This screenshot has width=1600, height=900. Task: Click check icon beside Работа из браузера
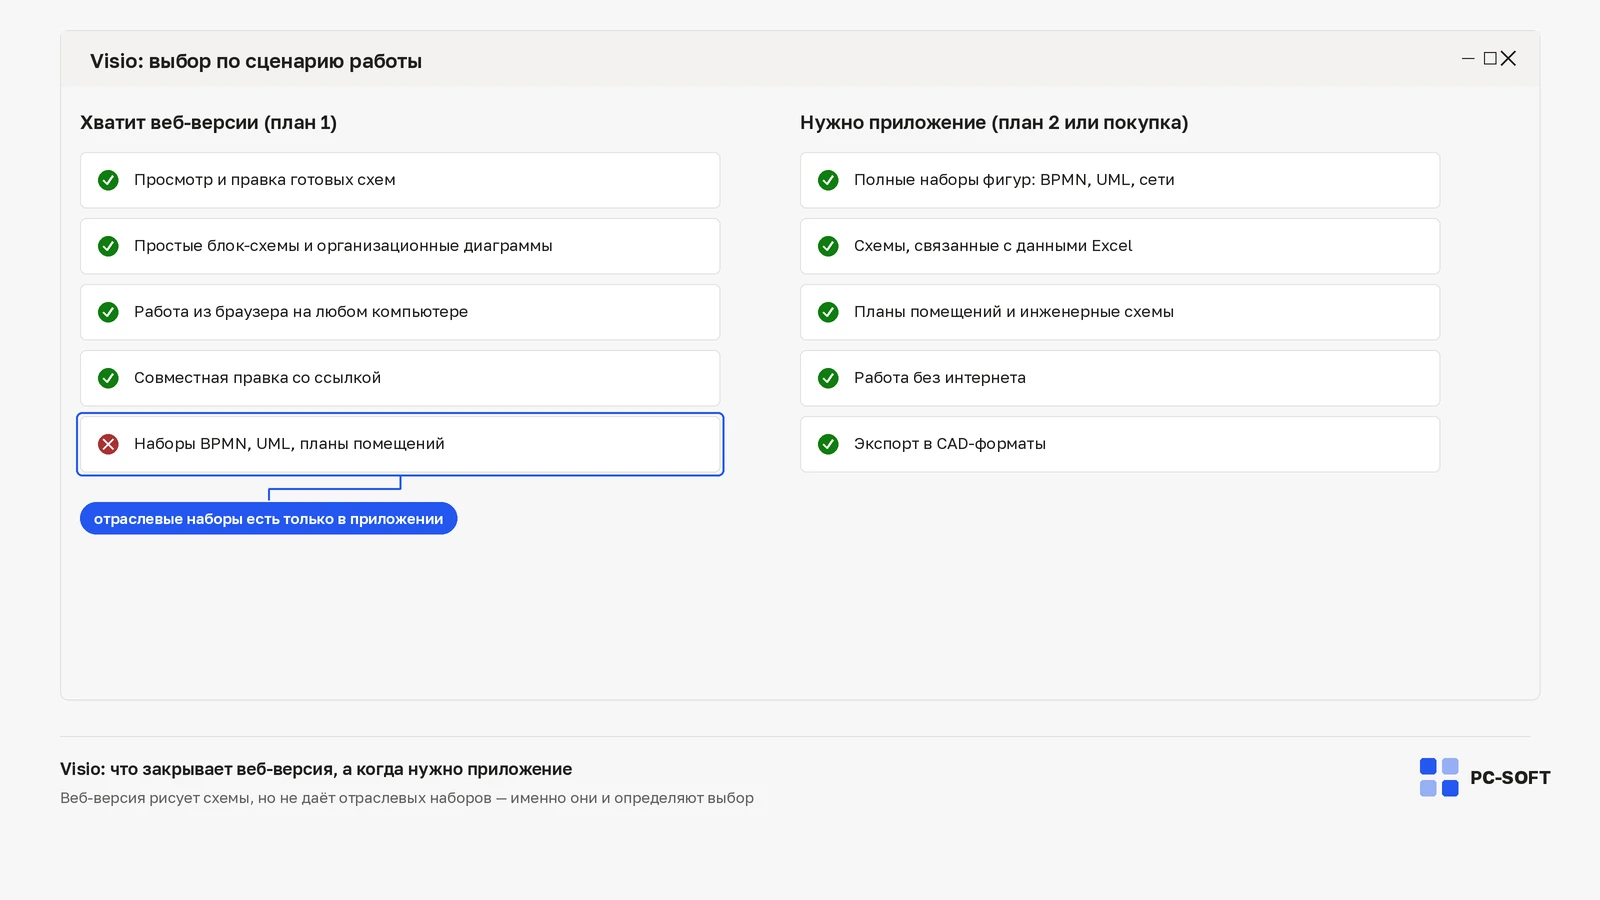click(108, 312)
